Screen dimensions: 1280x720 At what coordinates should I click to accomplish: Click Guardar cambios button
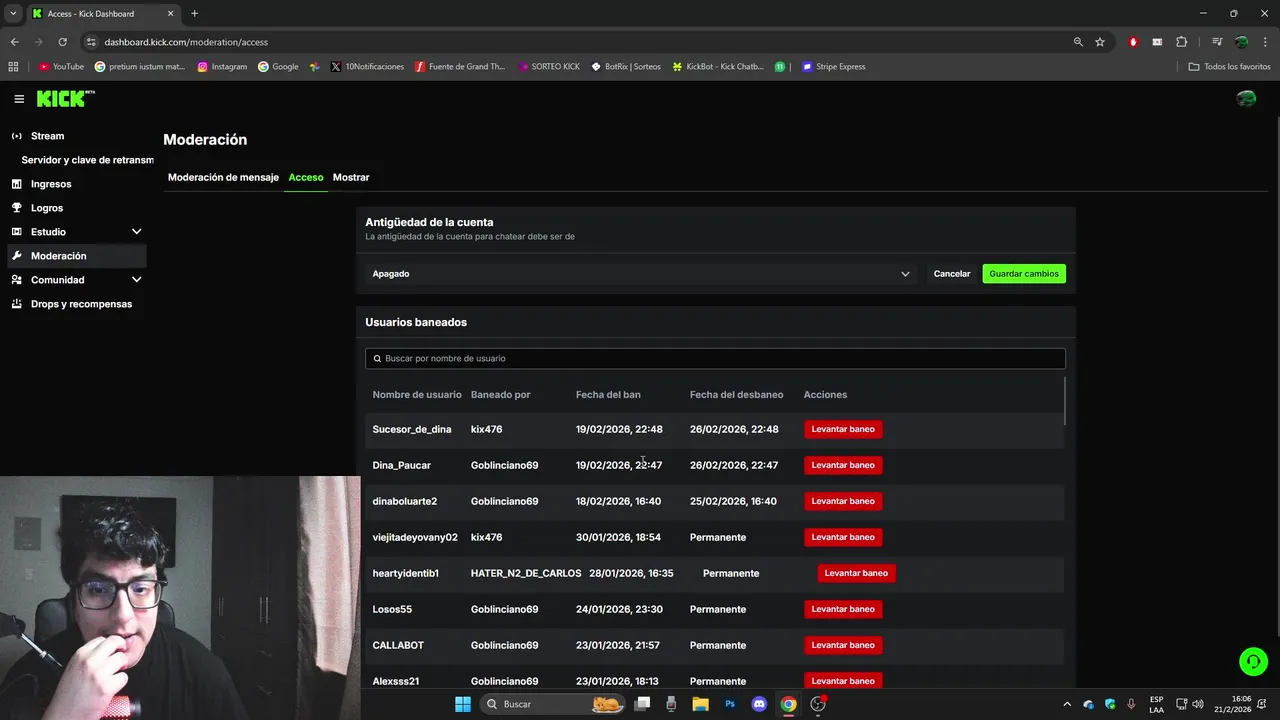pos(1024,274)
